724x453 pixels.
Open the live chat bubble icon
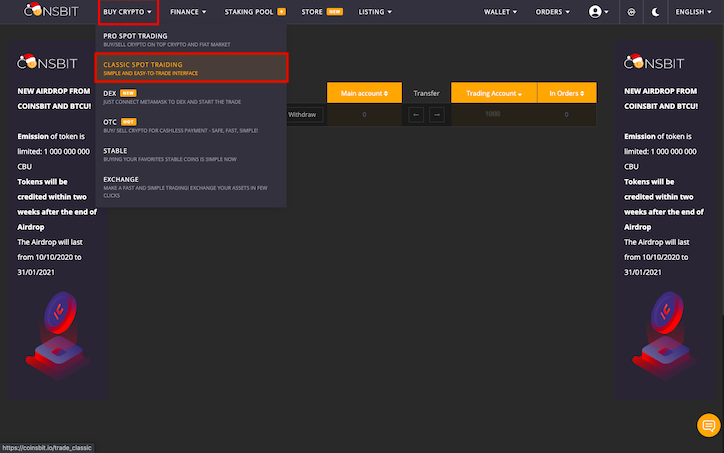point(708,425)
